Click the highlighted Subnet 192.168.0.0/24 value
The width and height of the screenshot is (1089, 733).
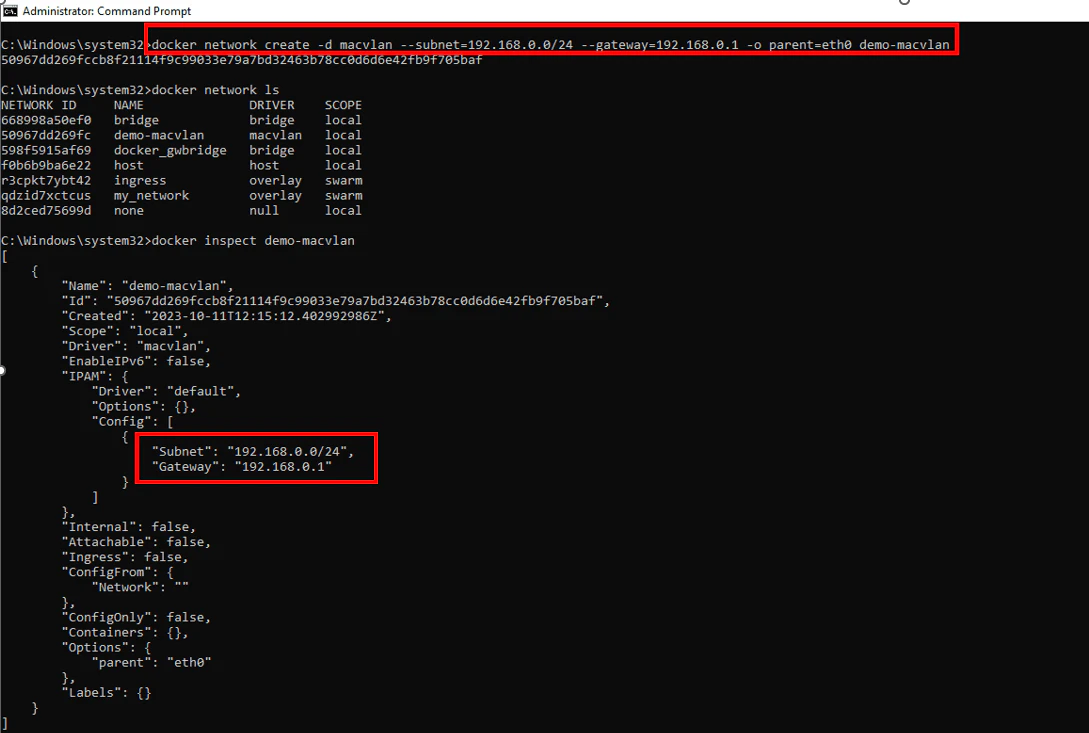pos(248,451)
